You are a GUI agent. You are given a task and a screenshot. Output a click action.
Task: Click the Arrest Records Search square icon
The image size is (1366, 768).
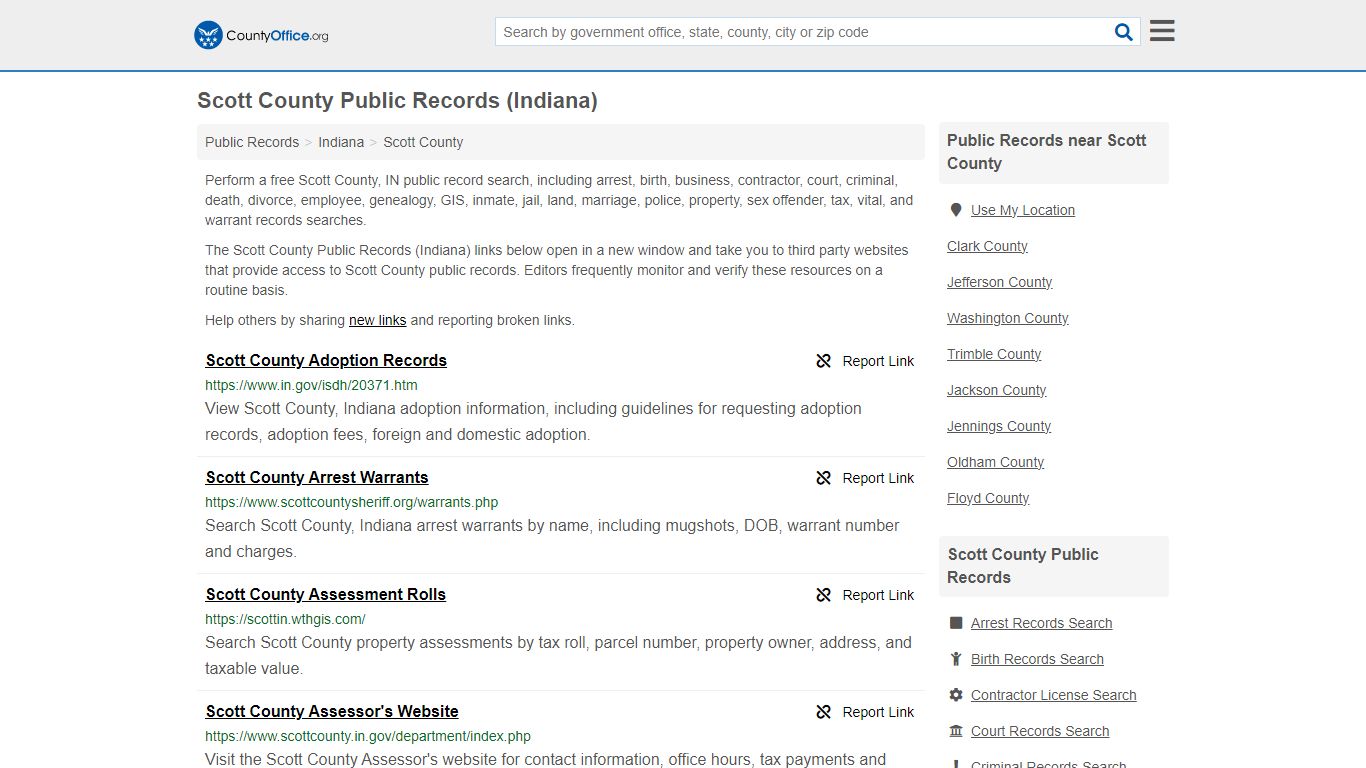click(x=956, y=623)
